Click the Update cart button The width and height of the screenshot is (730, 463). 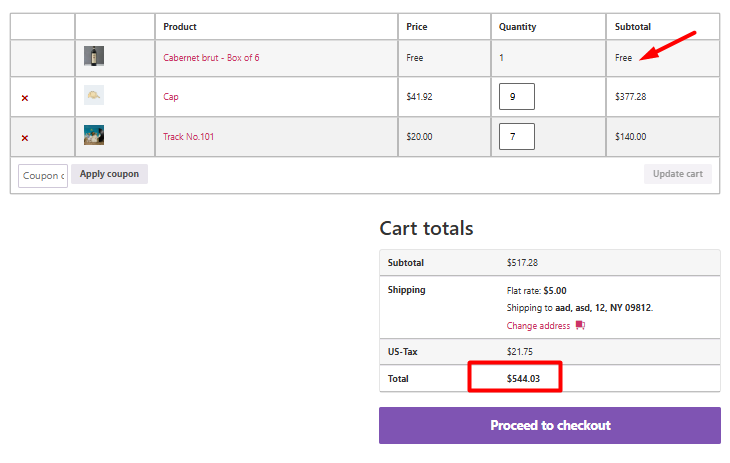click(677, 174)
